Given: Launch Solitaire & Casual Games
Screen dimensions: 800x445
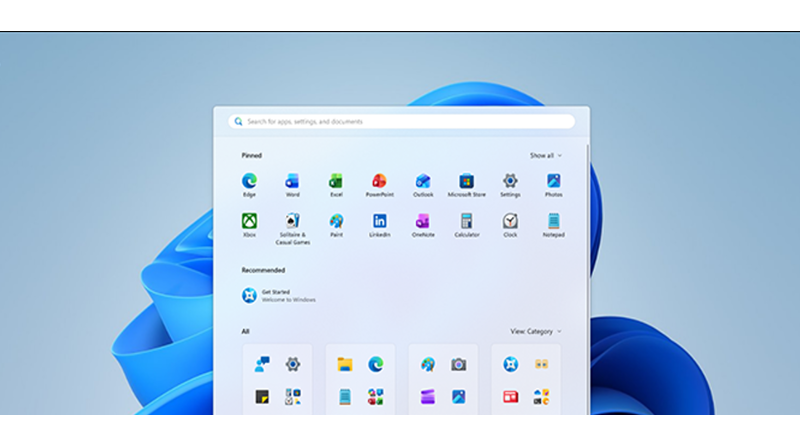Looking at the screenshot, I should 292,229.
